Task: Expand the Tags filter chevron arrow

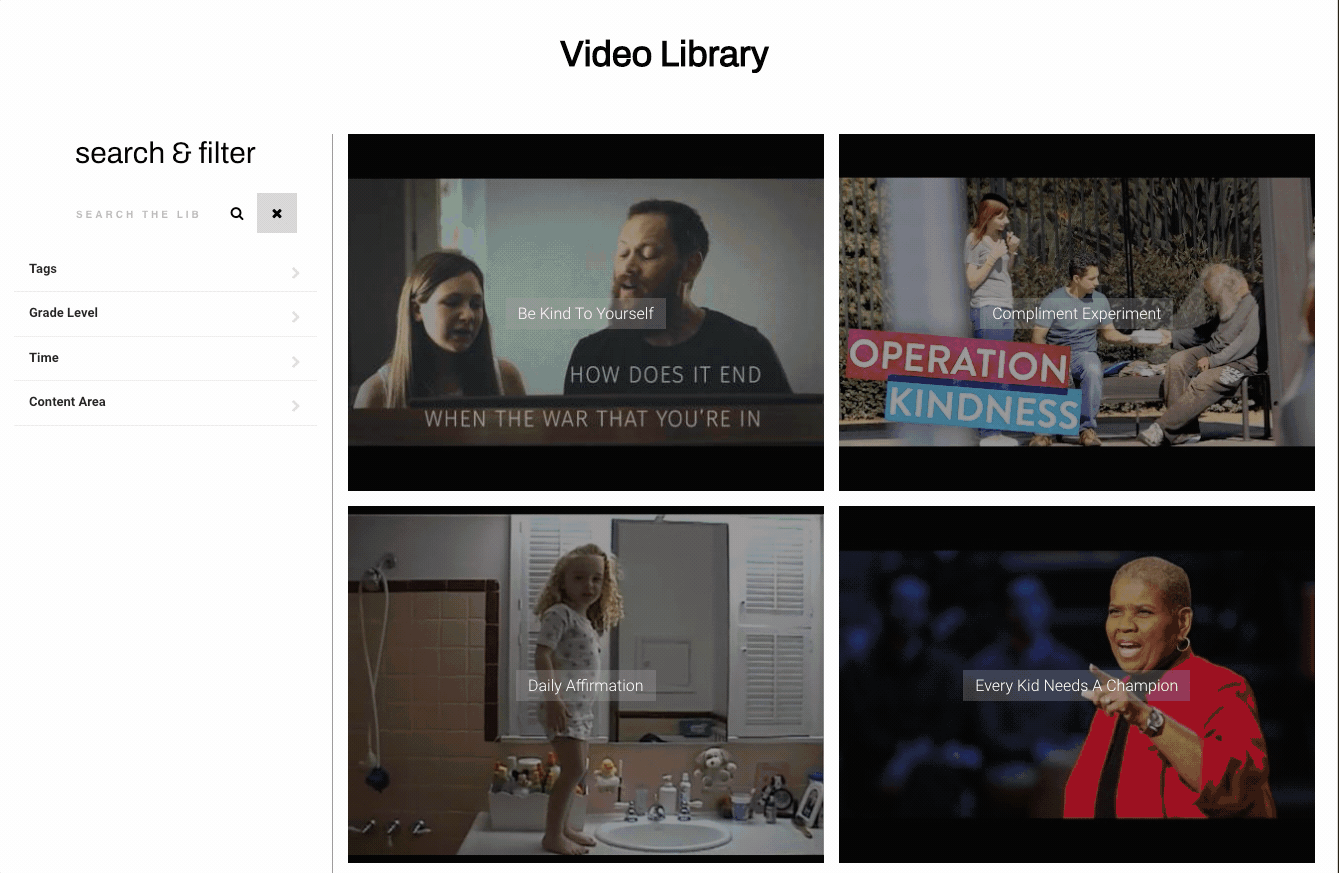Action: 295,273
